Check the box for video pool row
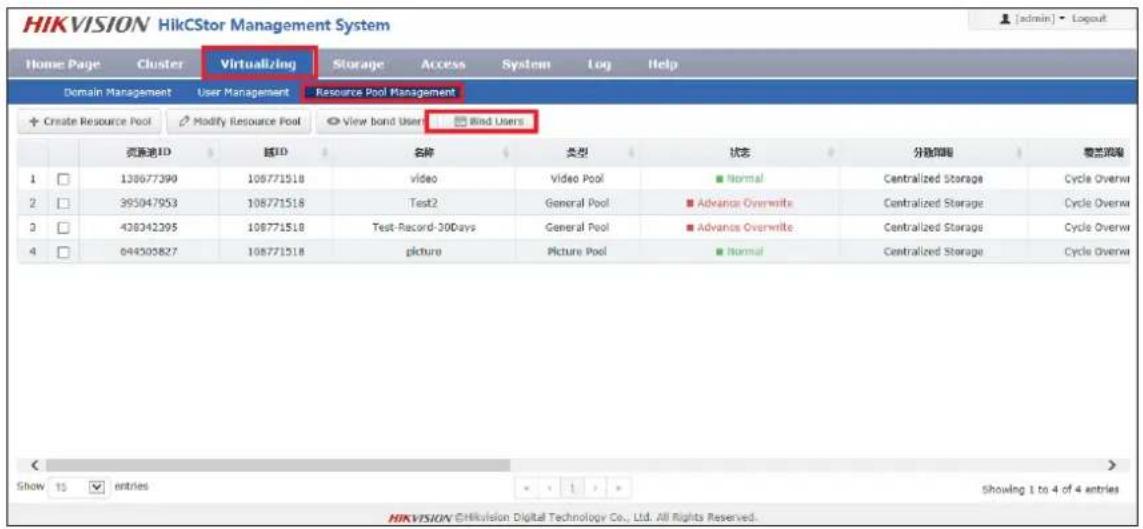Viewport: 1143px width, 529px height. tap(63, 179)
